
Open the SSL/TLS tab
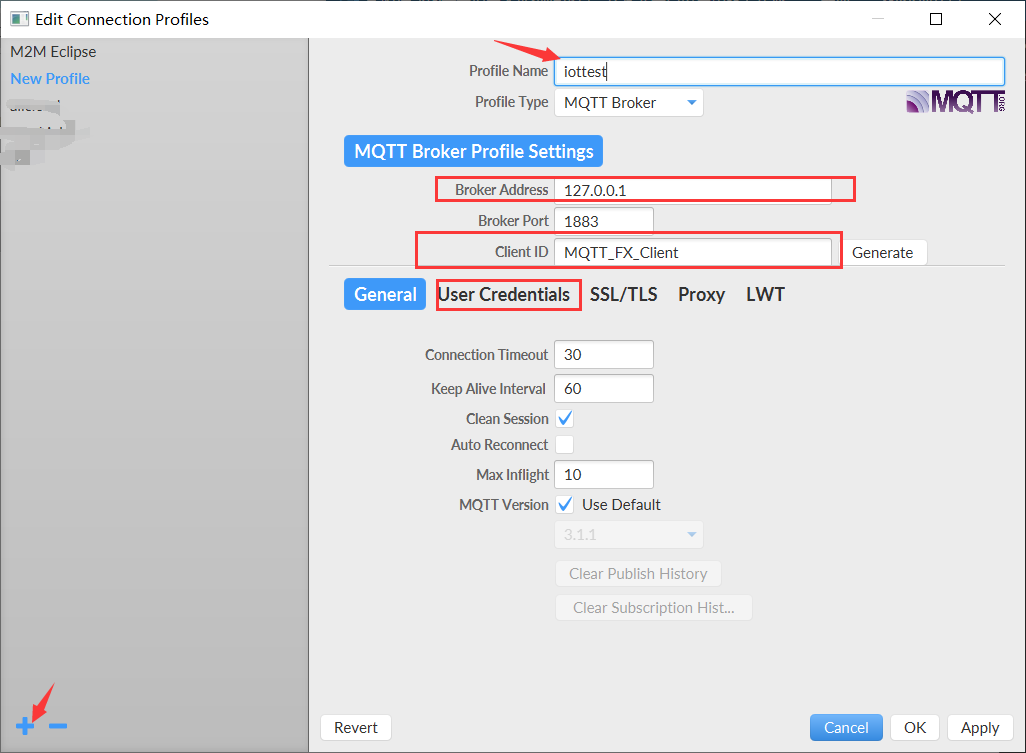pos(623,295)
